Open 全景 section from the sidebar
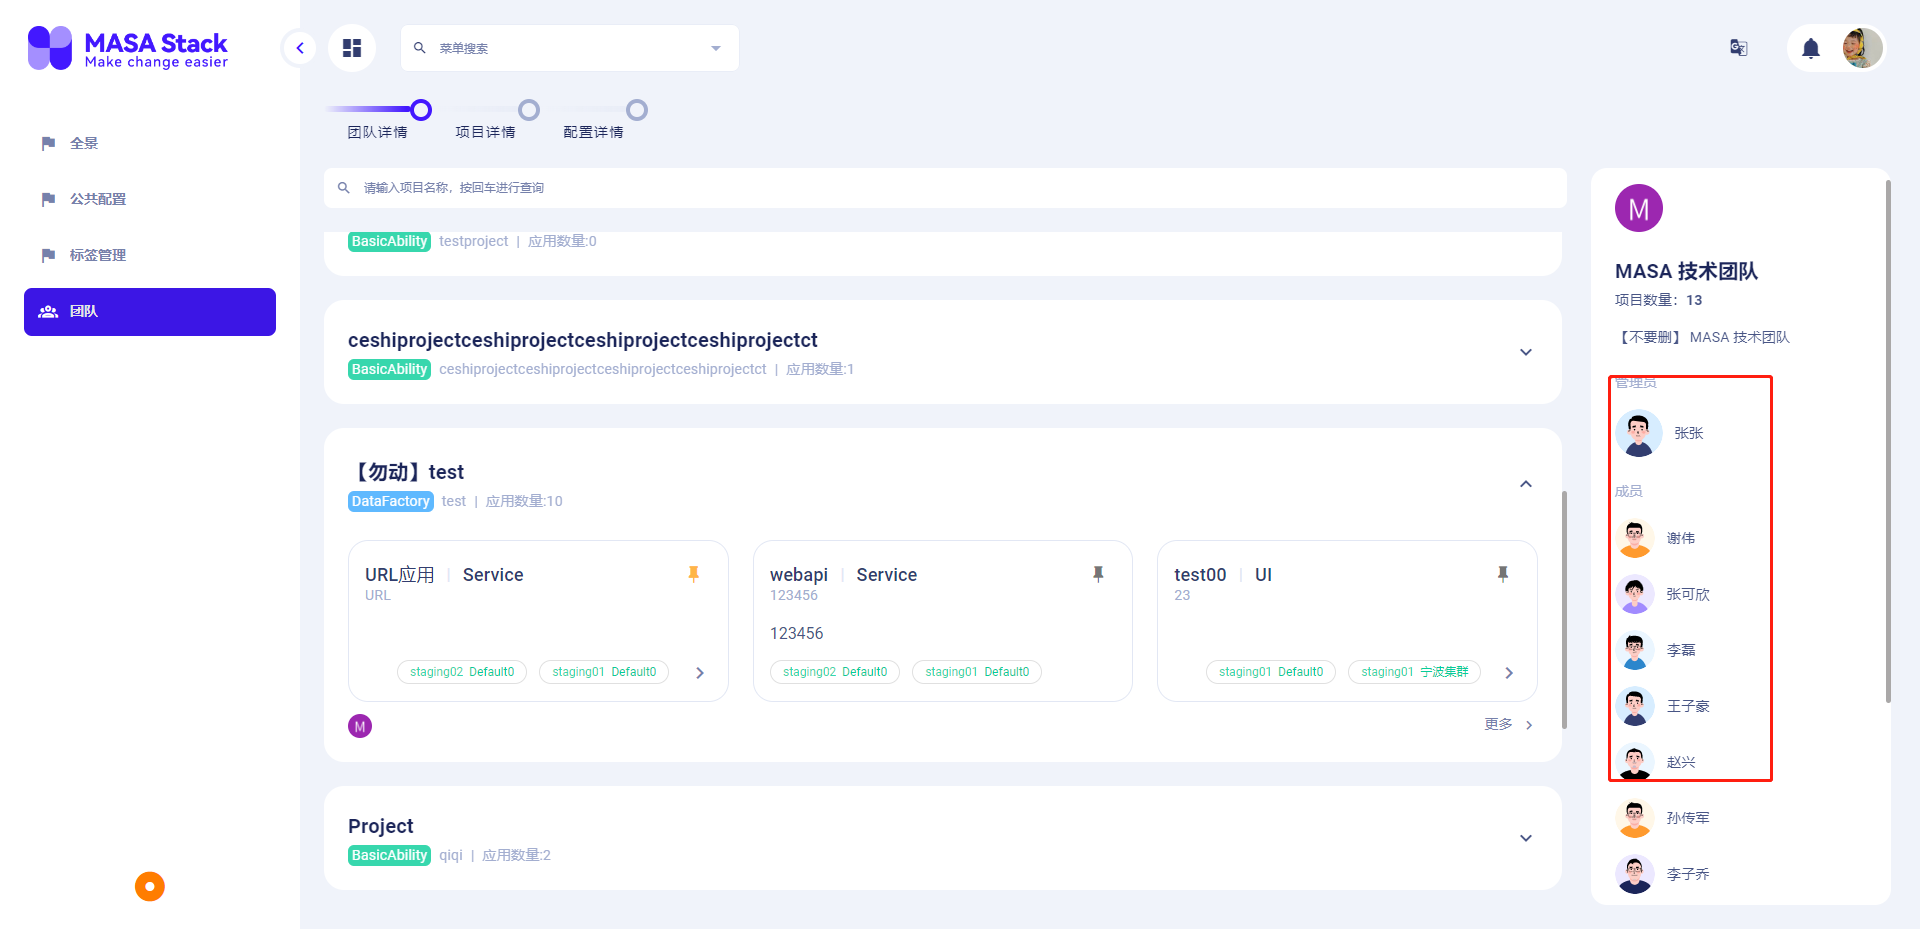Image resolution: width=1920 pixels, height=929 pixels. (83, 143)
